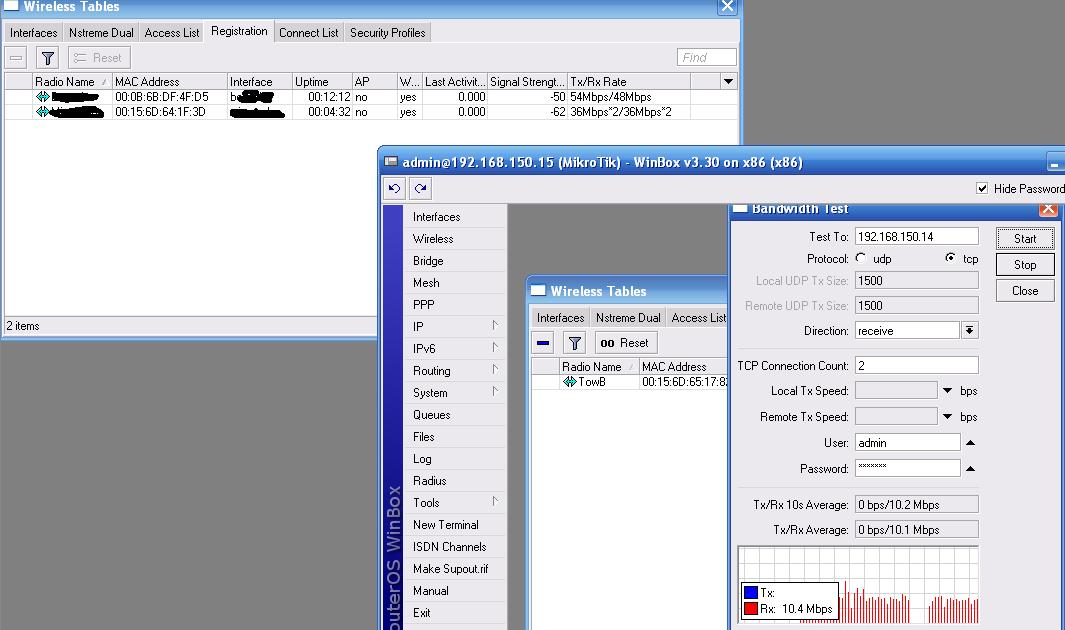The image size is (1065, 630).
Task: Click the Test To address field
Action: pos(916,236)
